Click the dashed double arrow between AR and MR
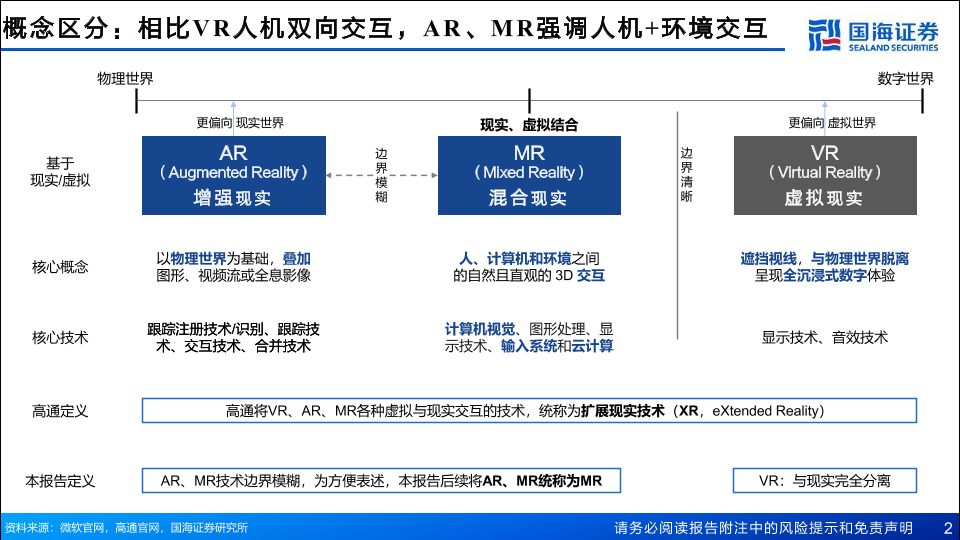Viewport: 960px width, 540px height. pos(382,176)
